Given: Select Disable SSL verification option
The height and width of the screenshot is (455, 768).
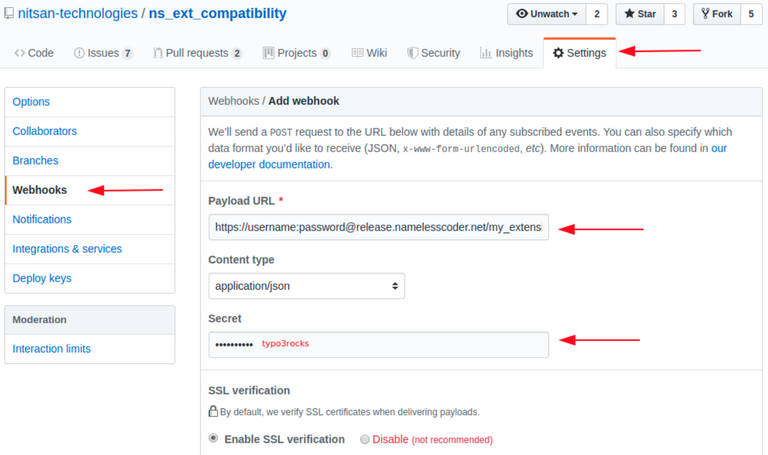Looking at the screenshot, I should click(x=364, y=439).
